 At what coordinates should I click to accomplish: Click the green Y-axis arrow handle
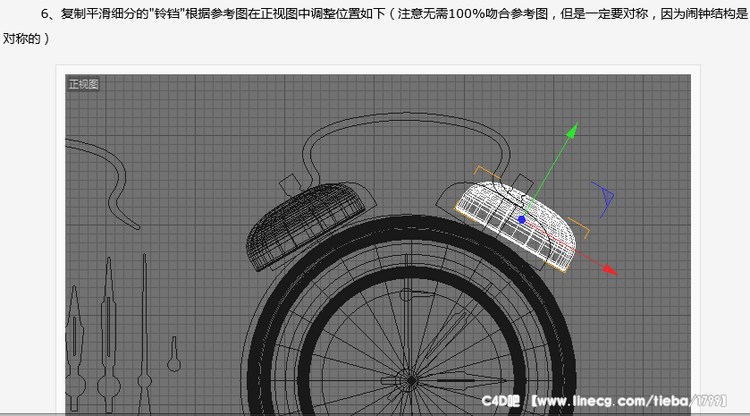tap(572, 131)
